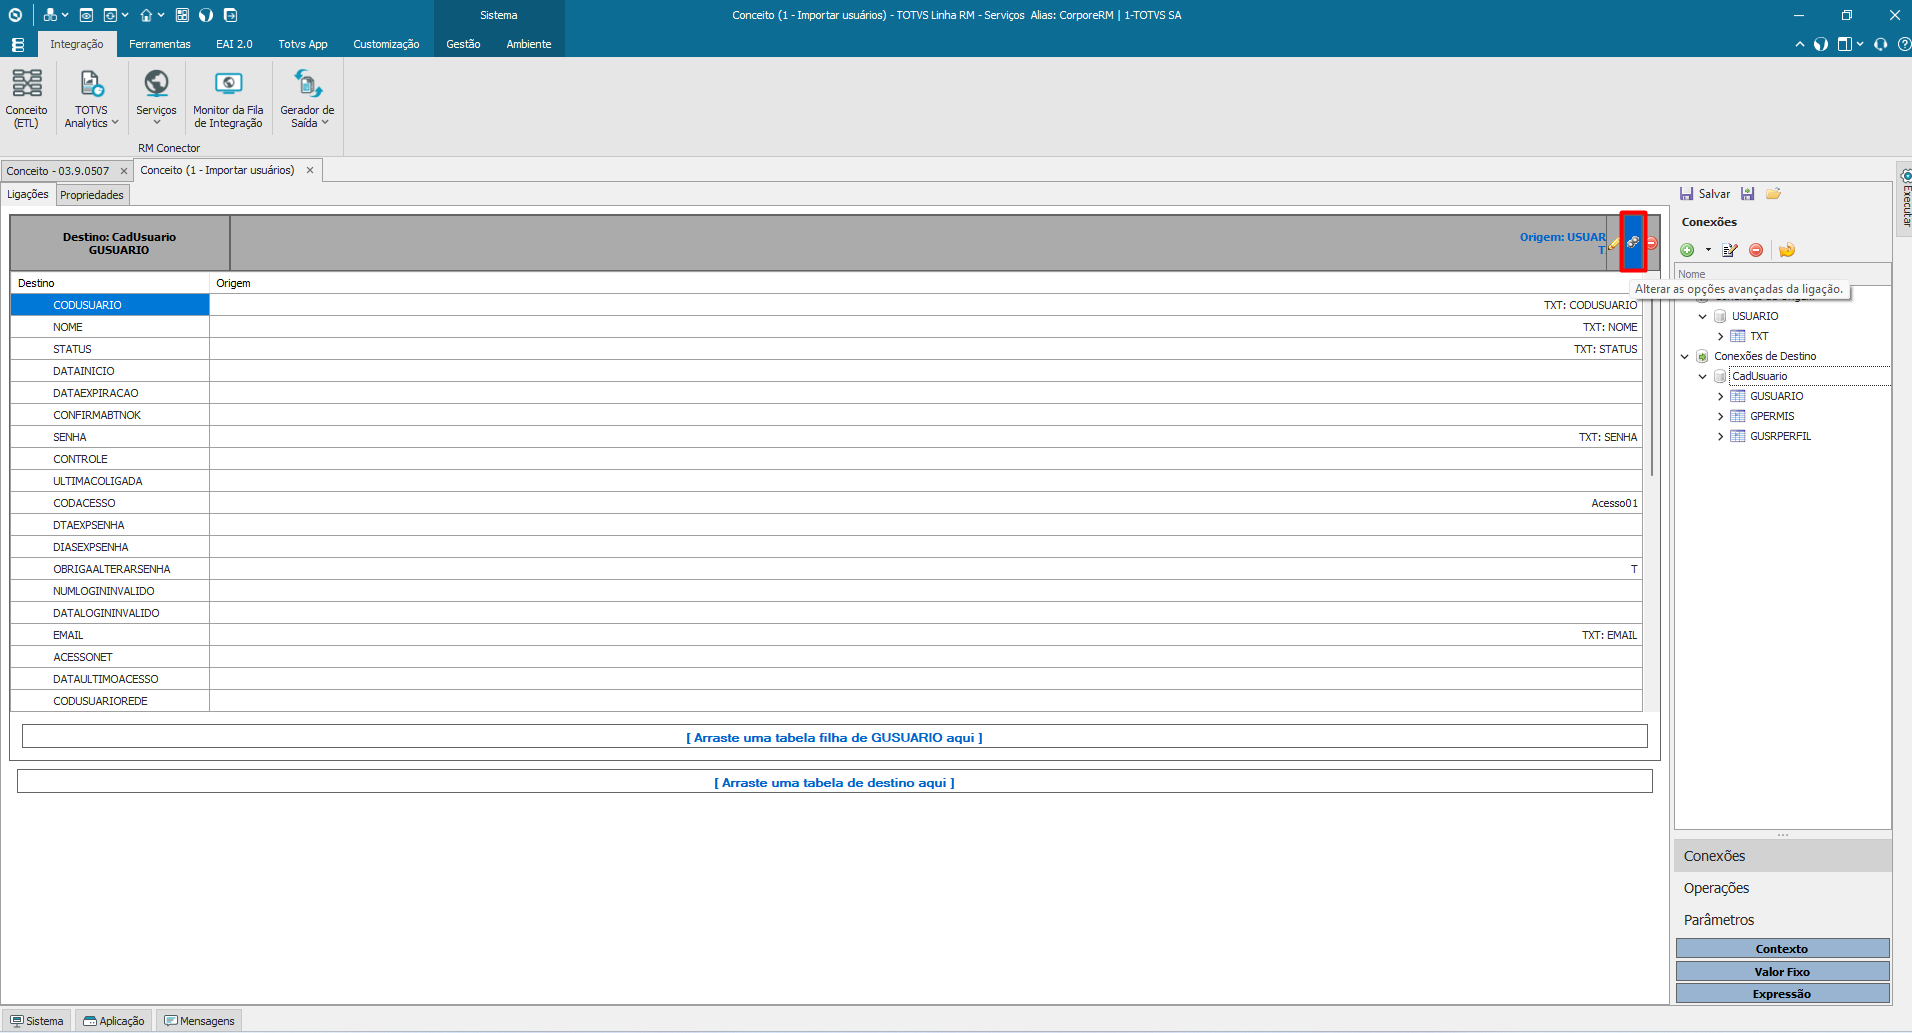Open help with the question mark icon
This screenshot has width=1912, height=1033.
(x=1904, y=44)
